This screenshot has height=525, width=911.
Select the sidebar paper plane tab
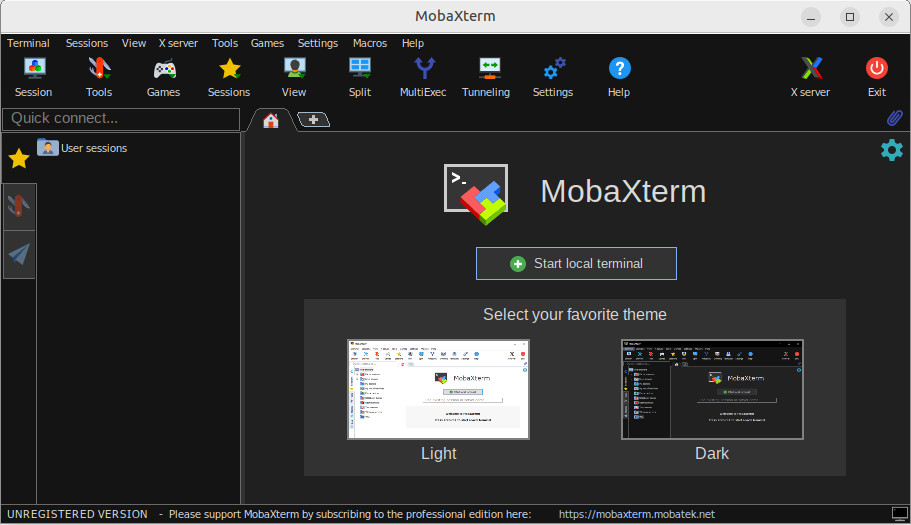coord(19,254)
